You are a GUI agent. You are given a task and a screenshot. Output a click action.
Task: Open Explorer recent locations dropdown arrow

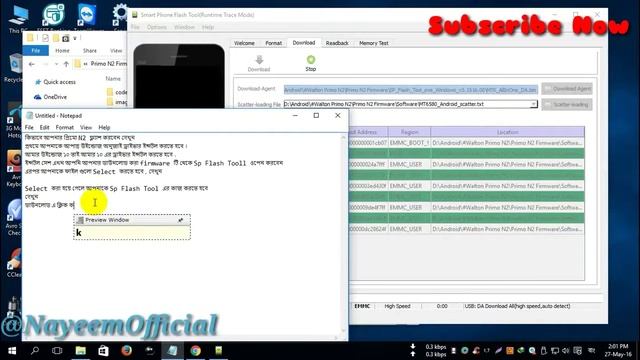pos(56,64)
